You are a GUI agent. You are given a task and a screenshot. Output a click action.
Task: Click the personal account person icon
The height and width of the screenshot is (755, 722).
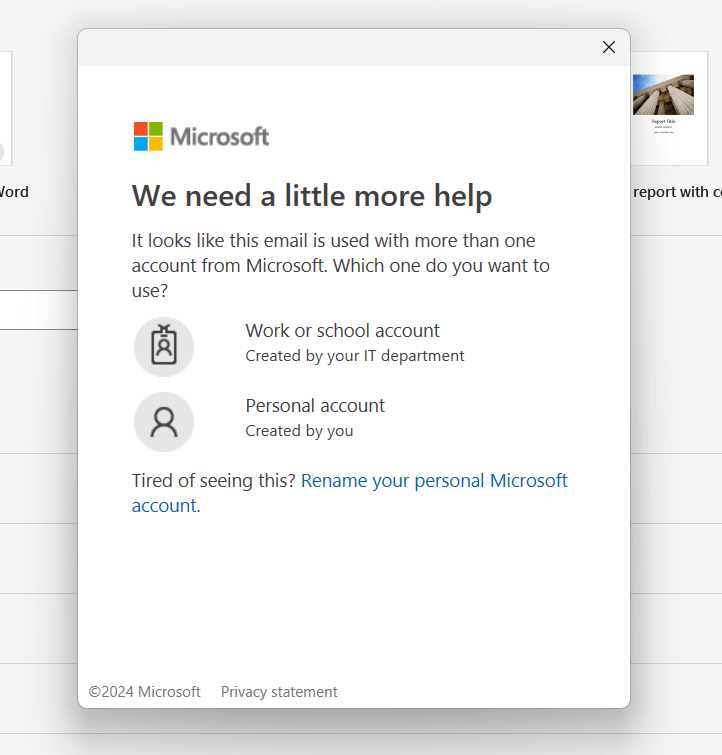click(x=164, y=422)
